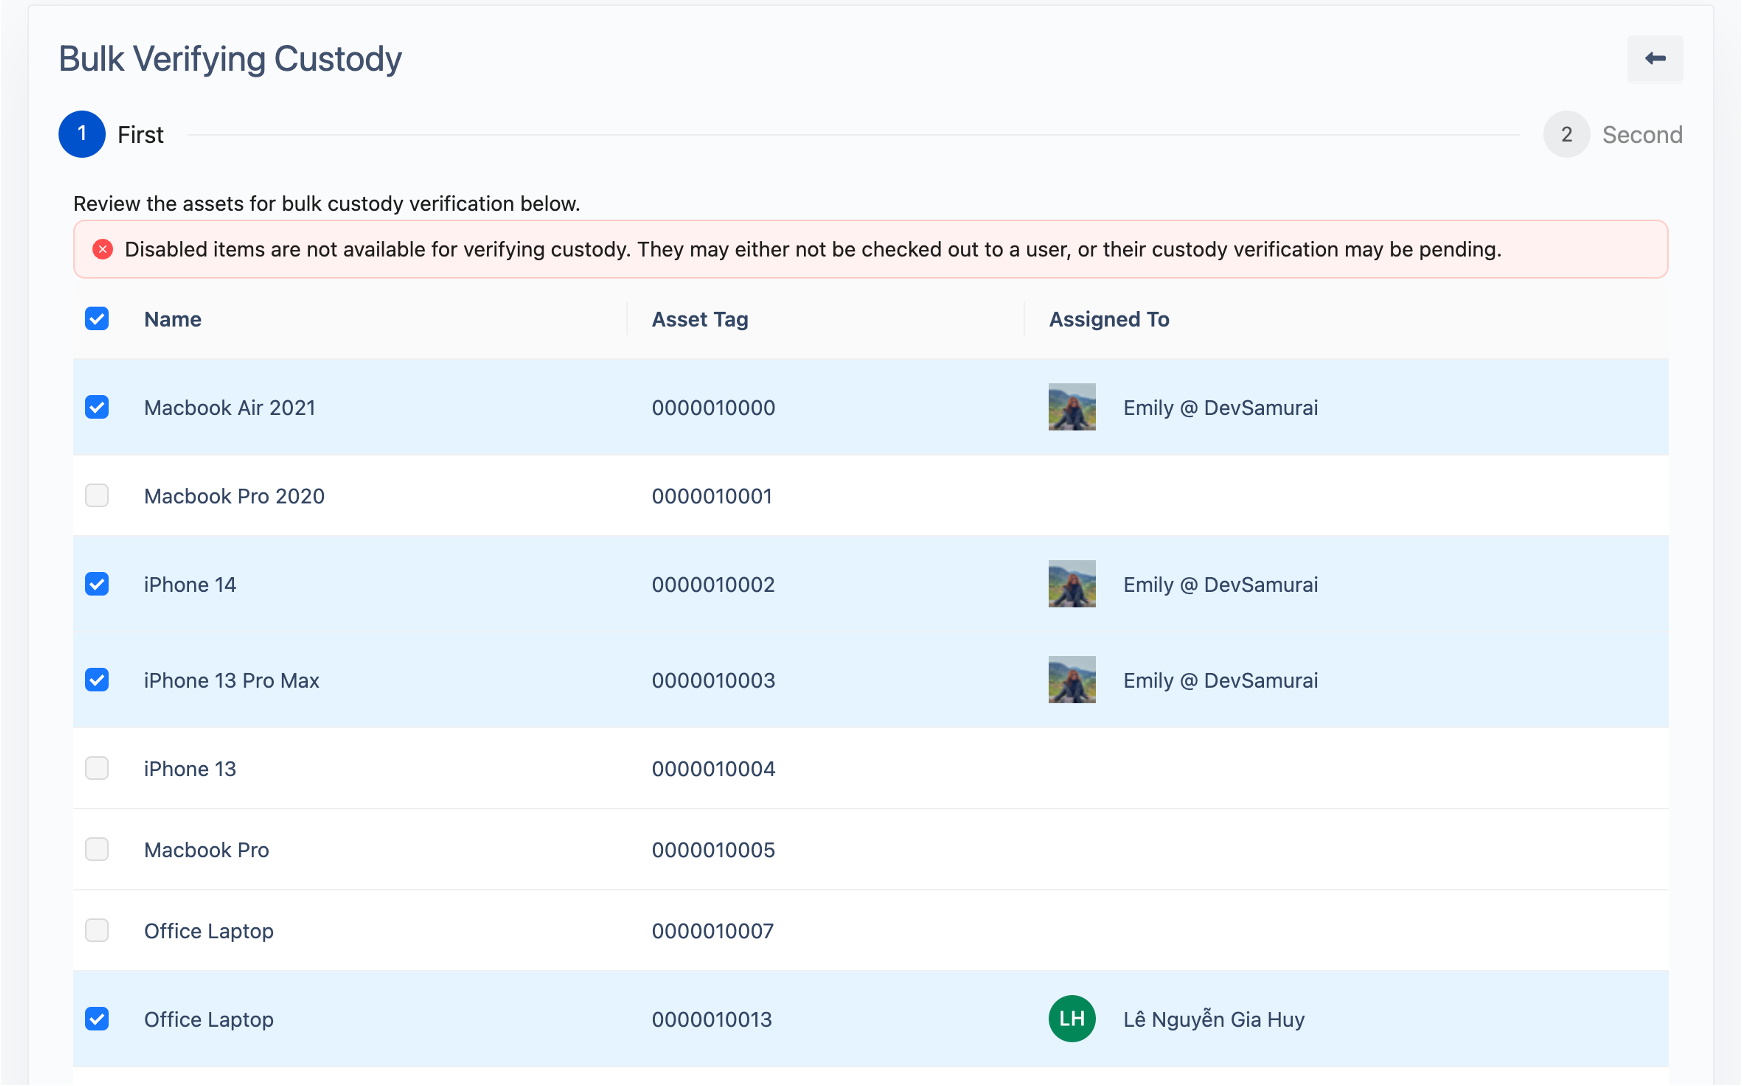Click asset tag 0000010001
The width and height of the screenshot is (1742, 1086).
tap(712, 496)
